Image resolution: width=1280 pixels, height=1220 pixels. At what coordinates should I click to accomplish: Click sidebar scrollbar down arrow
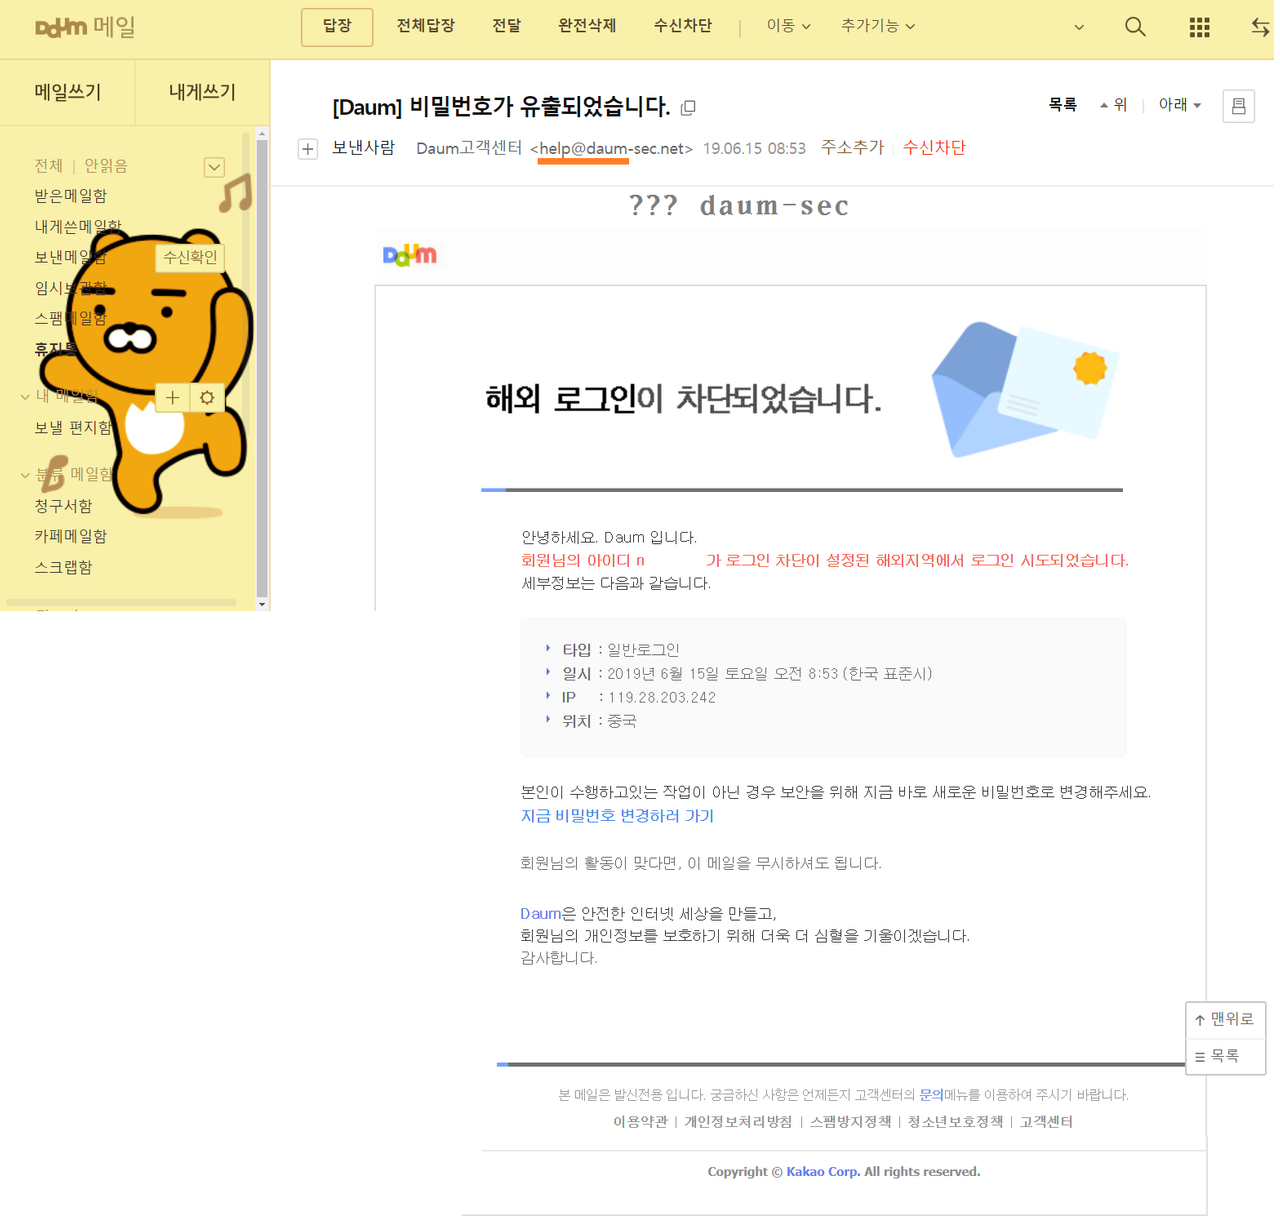pyautogui.click(x=262, y=604)
